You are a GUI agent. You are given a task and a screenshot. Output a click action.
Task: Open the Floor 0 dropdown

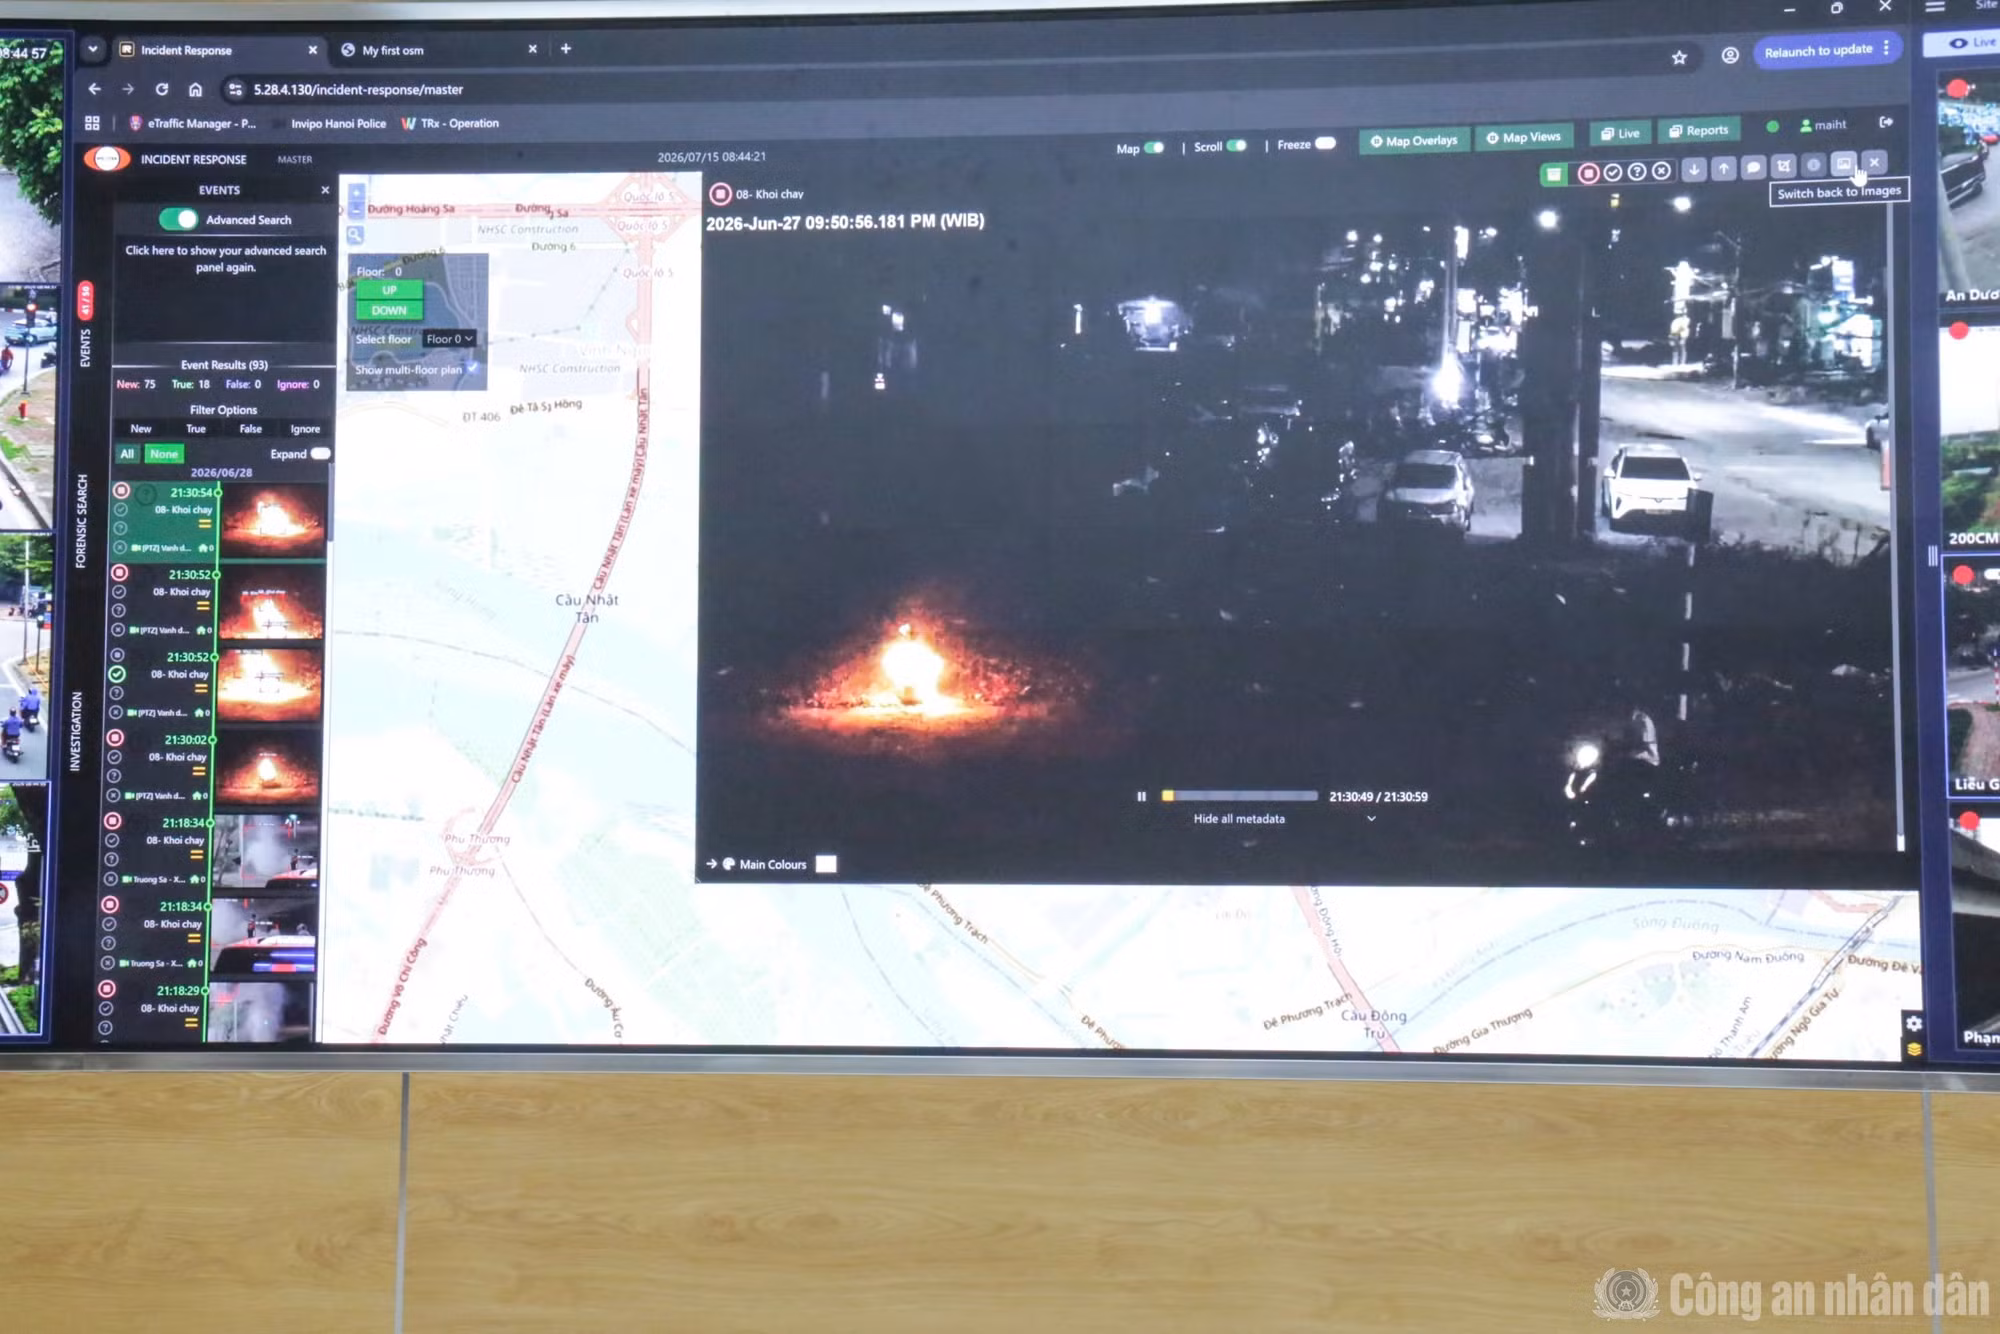click(449, 339)
